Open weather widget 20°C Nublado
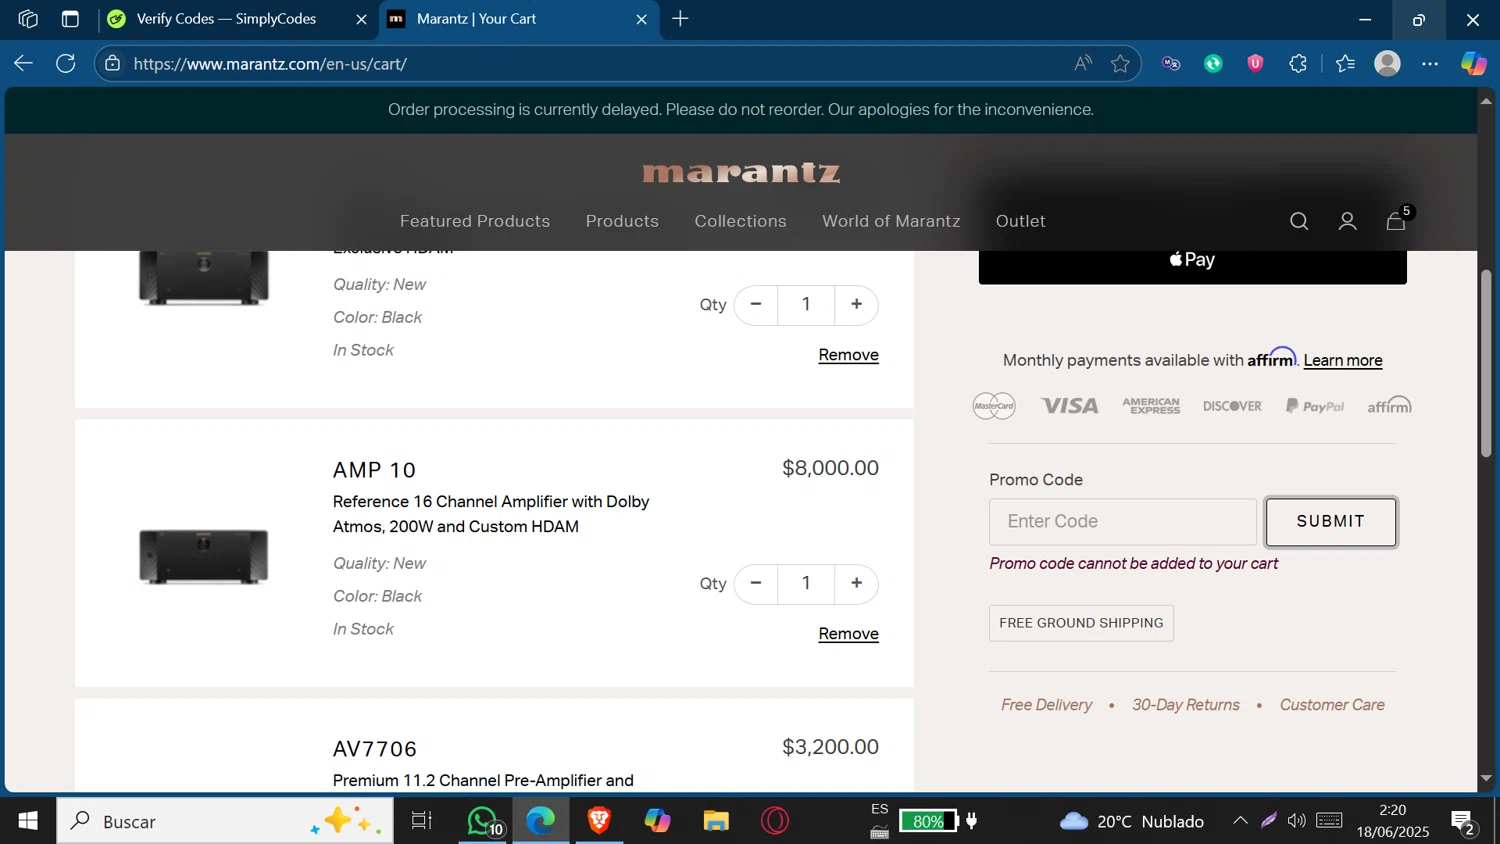The width and height of the screenshot is (1500, 844). click(x=1132, y=821)
